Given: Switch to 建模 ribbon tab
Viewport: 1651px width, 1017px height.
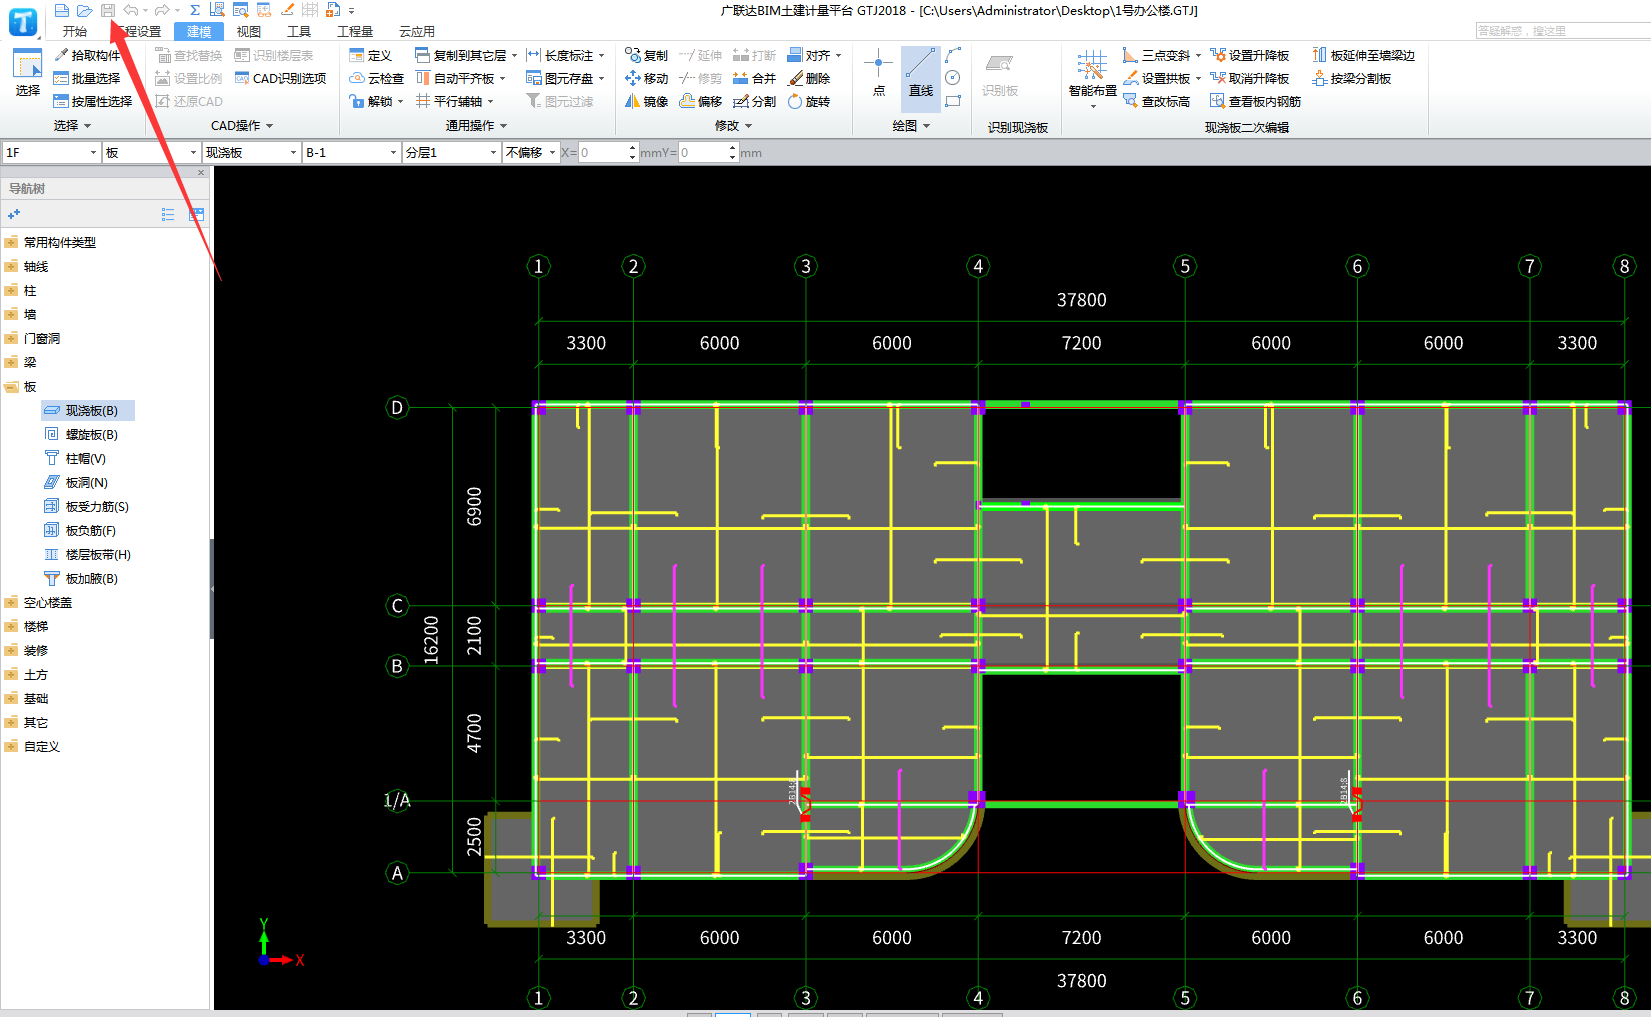Looking at the screenshot, I should point(199,31).
